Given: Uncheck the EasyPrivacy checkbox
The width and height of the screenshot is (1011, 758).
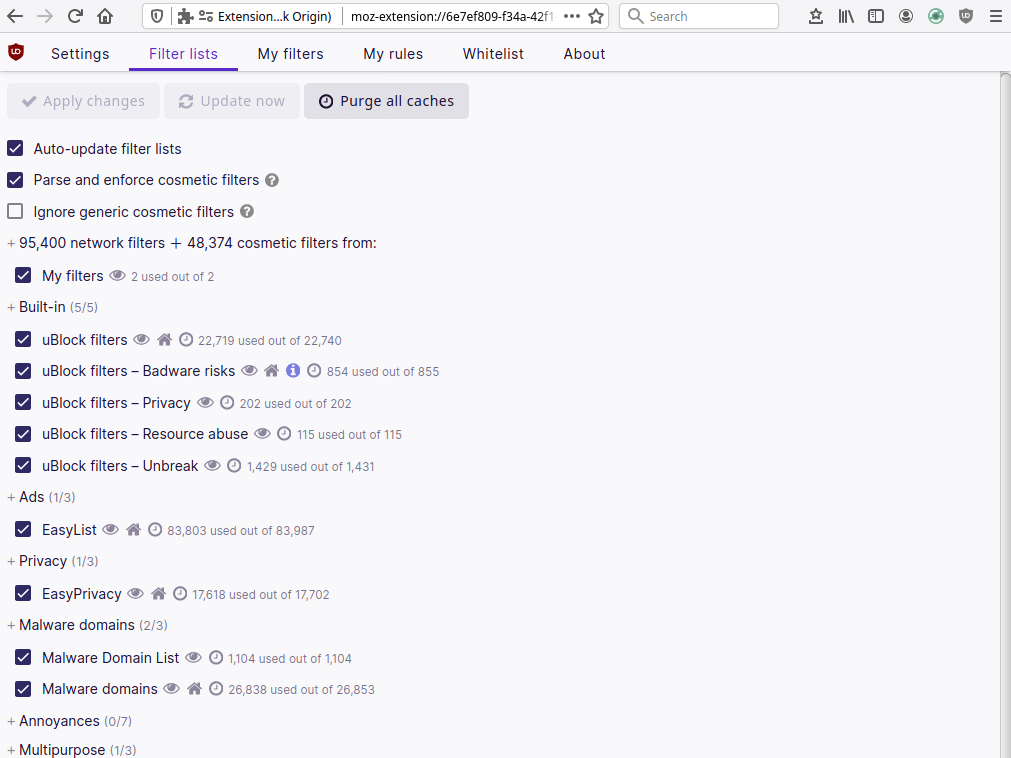Looking at the screenshot, I should coord(23,594).
